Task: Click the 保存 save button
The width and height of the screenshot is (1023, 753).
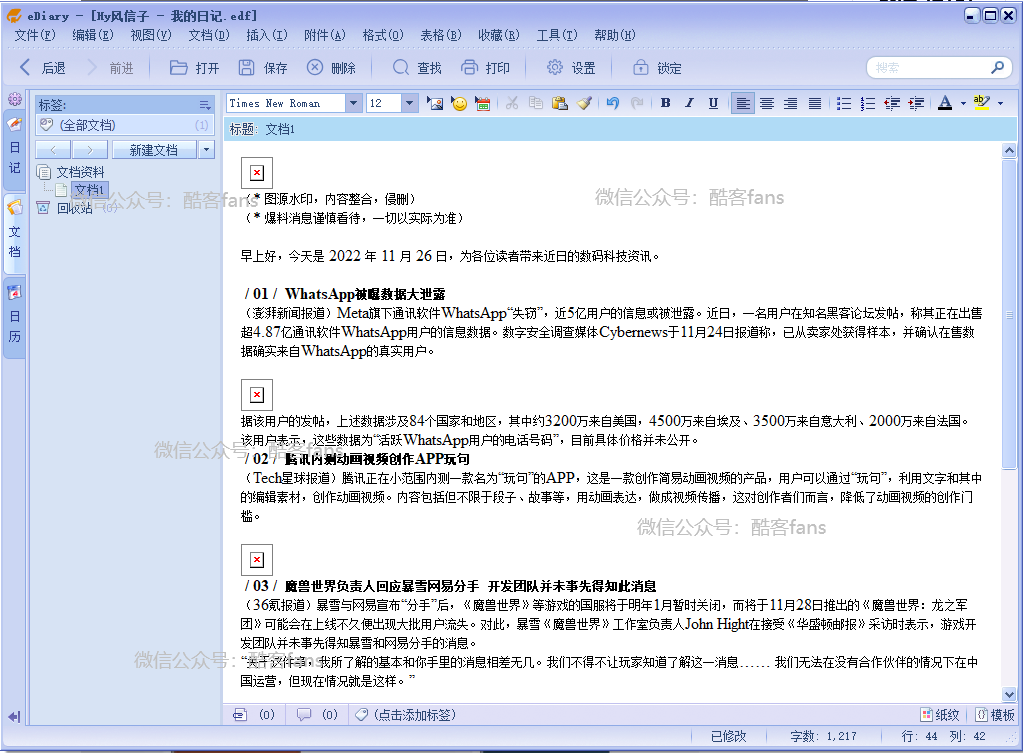Action: [x=262, y=67]
